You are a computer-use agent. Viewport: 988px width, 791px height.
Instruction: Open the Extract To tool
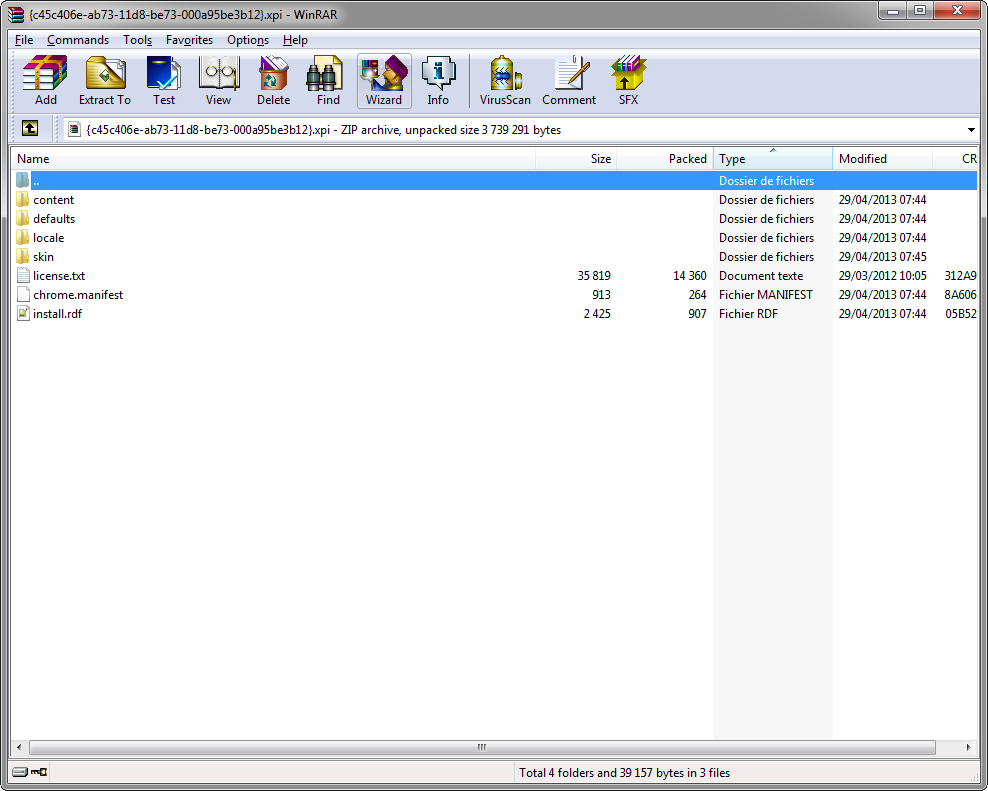pyautogui.click(x=105, y=81)
